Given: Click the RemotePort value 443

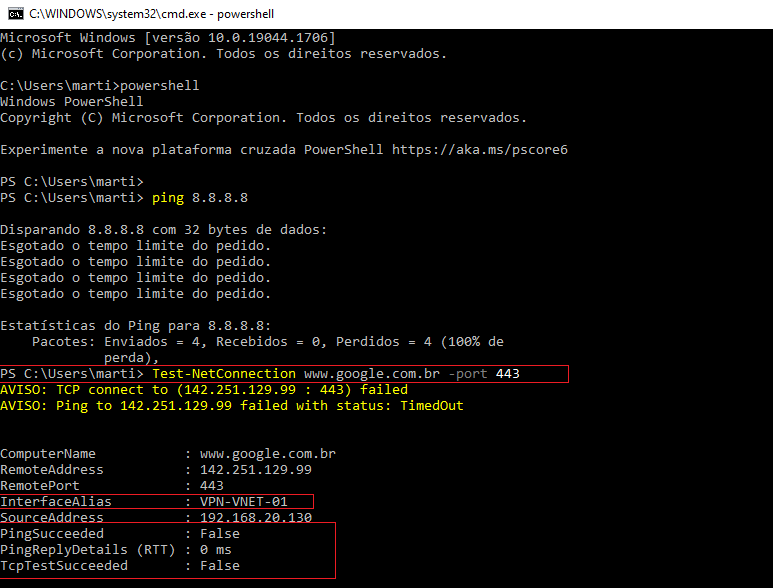Looking at the screenshot, I should [212, 486].
